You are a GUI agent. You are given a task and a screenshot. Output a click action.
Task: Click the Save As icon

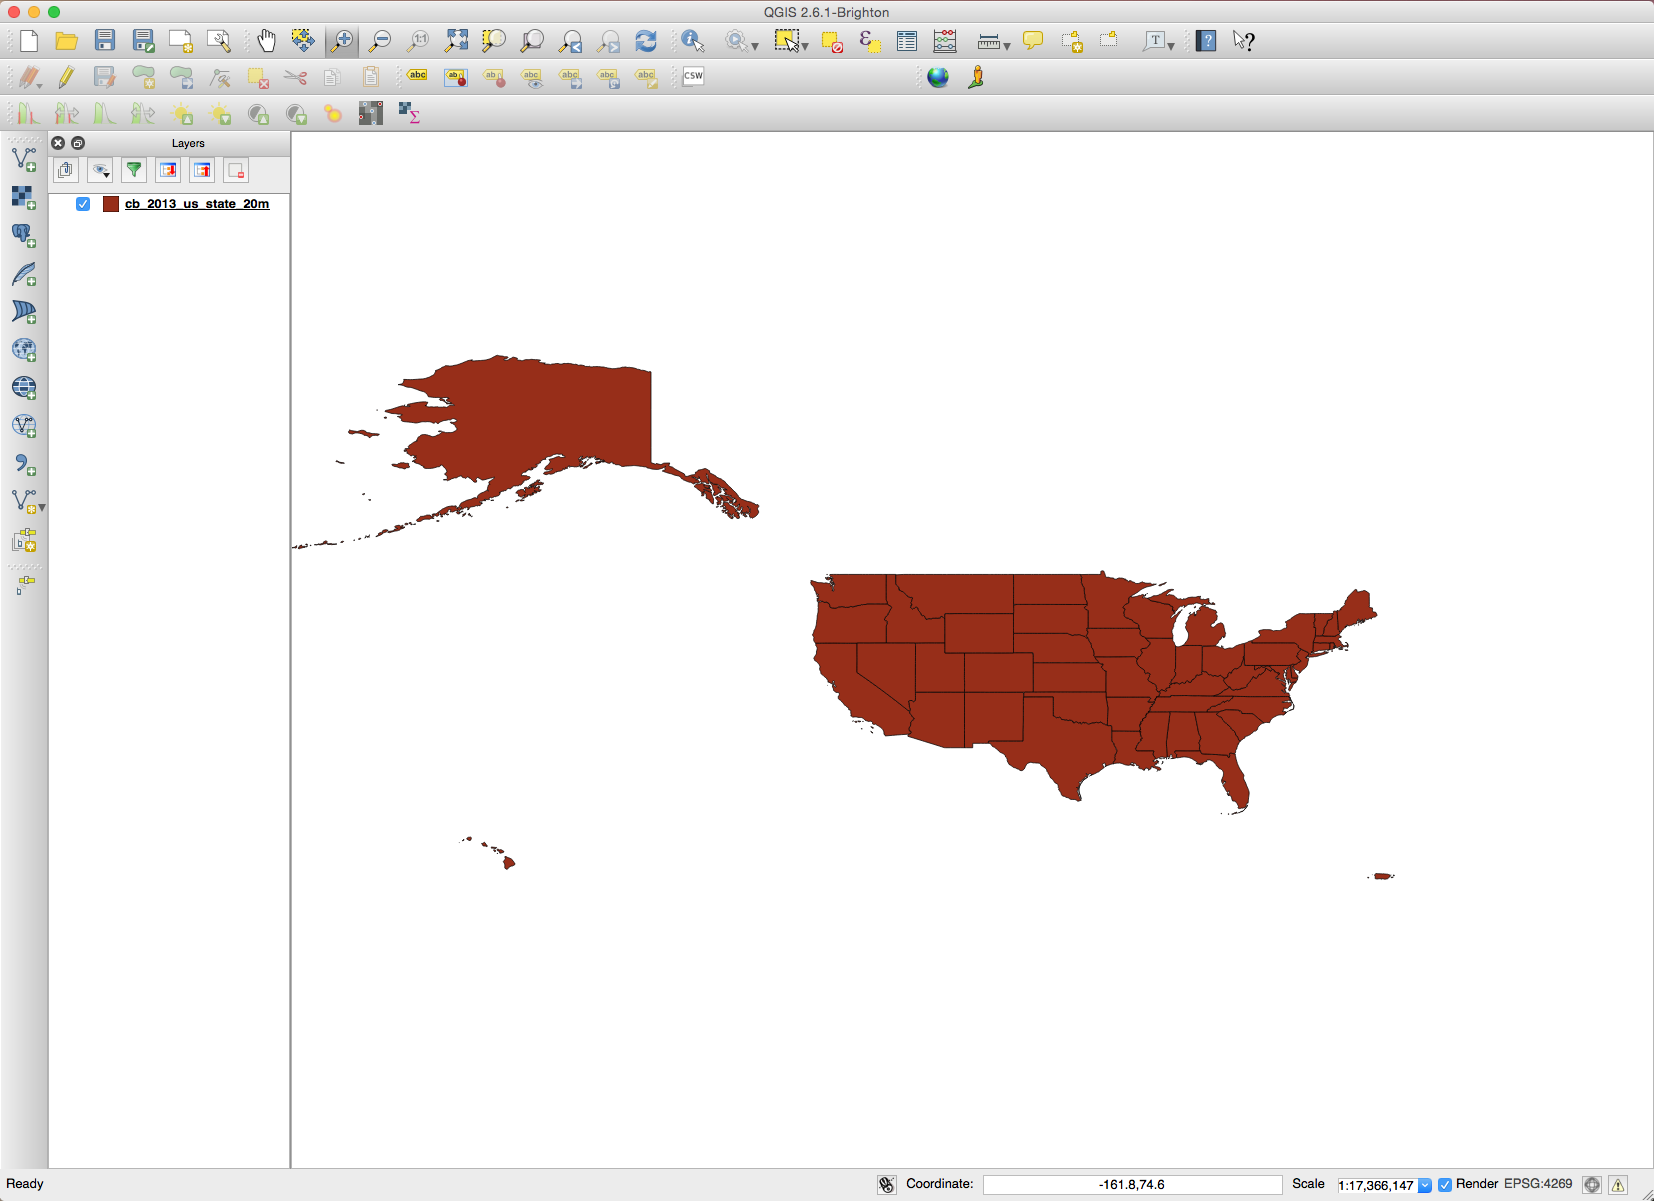click(x=143, y=41)
